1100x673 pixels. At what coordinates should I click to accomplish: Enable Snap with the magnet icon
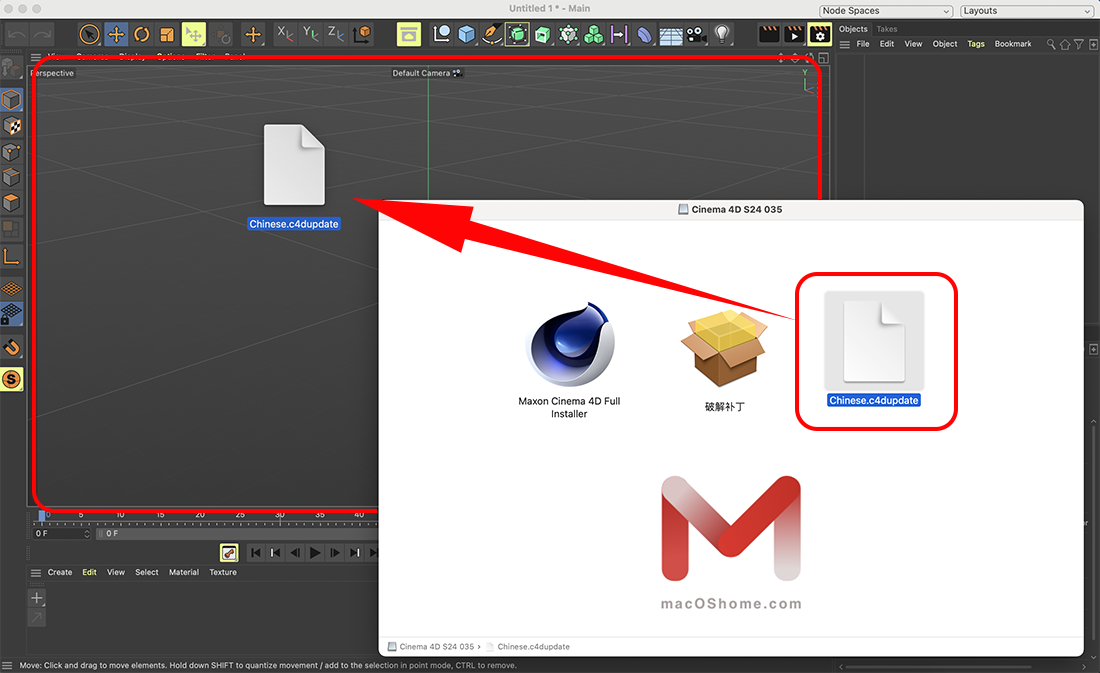point(11,347)
